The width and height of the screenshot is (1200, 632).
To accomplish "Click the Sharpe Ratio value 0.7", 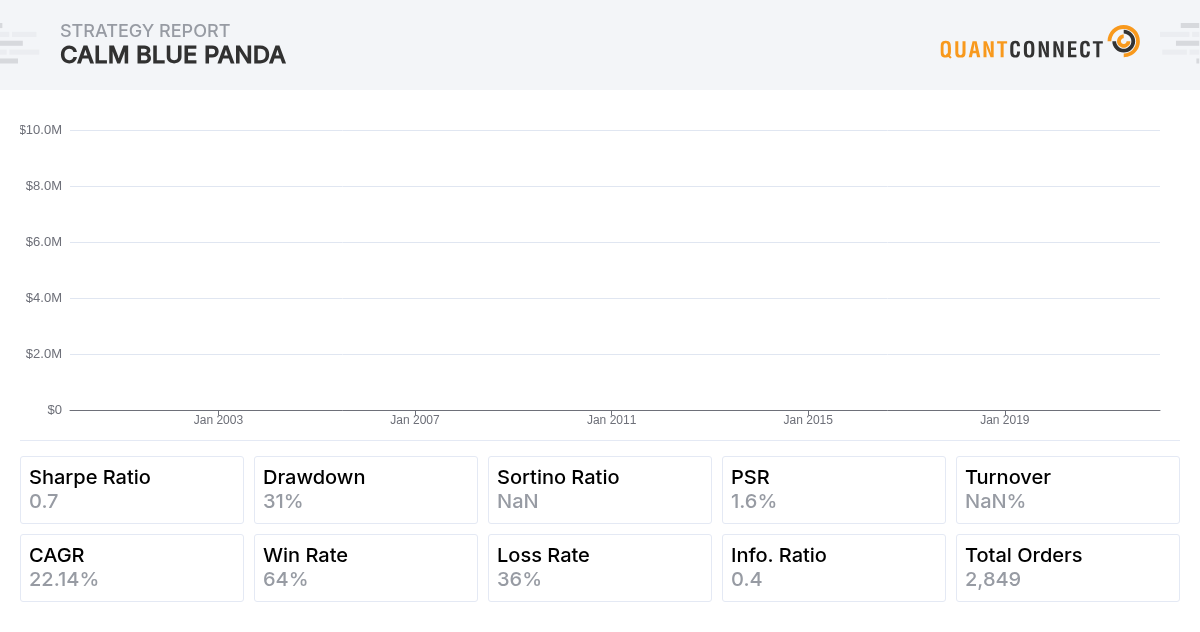I will click(x=44, y=502).
